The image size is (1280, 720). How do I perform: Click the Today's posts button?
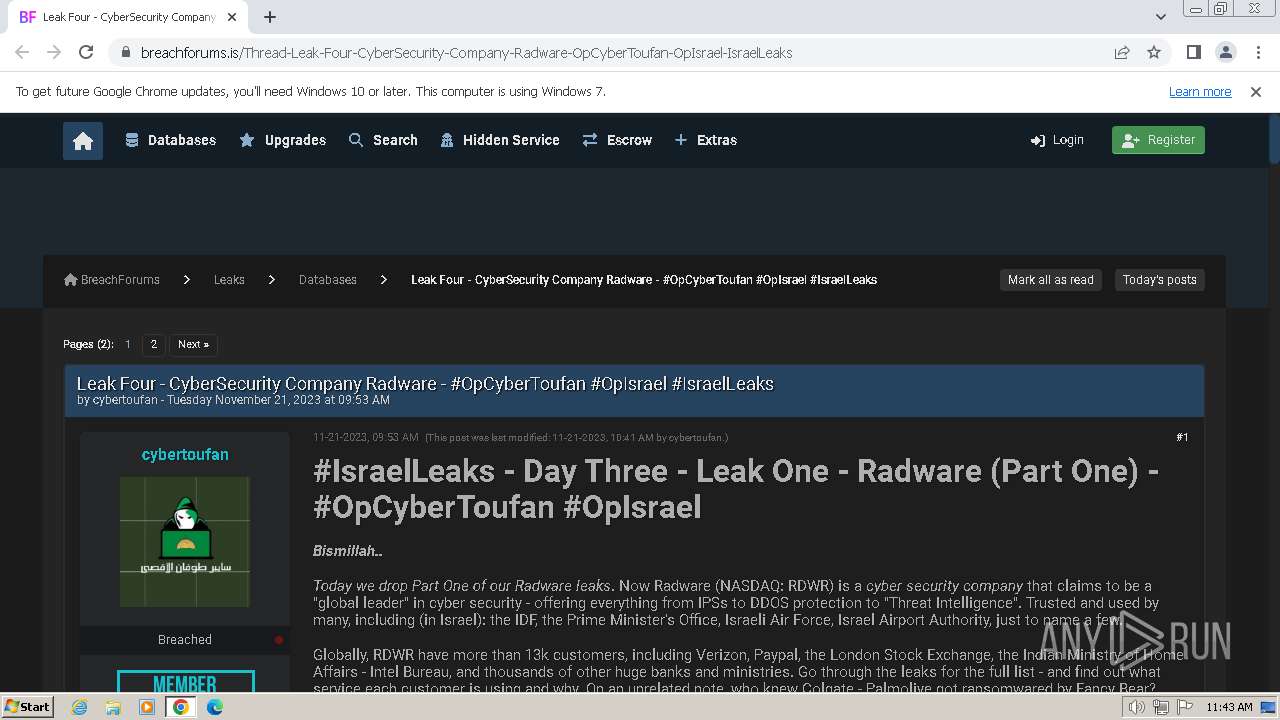(1160, 280)
